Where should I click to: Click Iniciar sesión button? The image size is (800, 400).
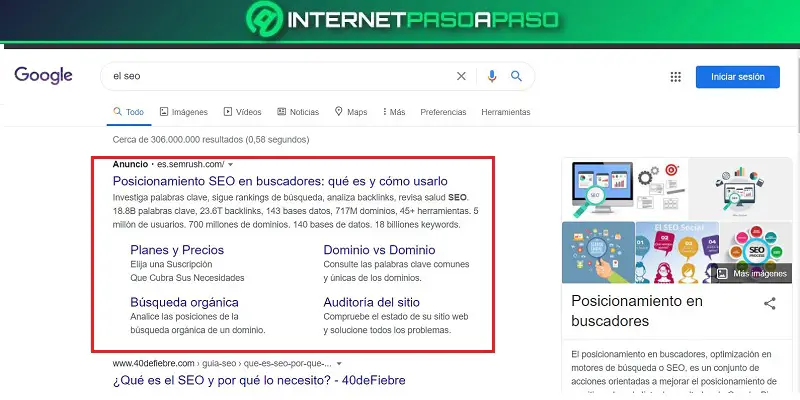pyautogui.click(x=738, y=77)
